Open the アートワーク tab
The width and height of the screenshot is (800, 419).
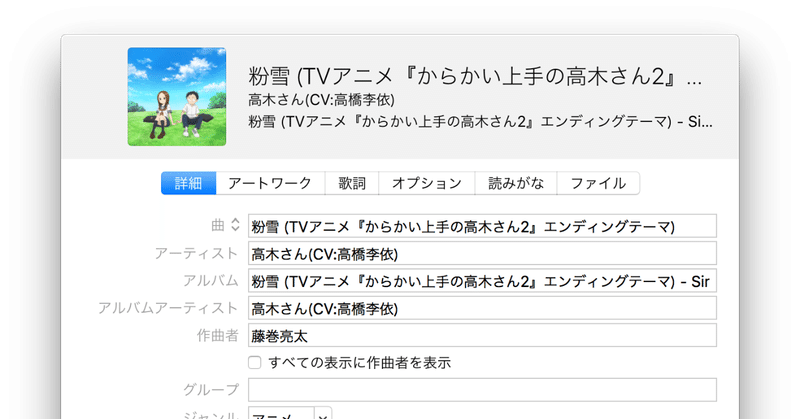270,183
